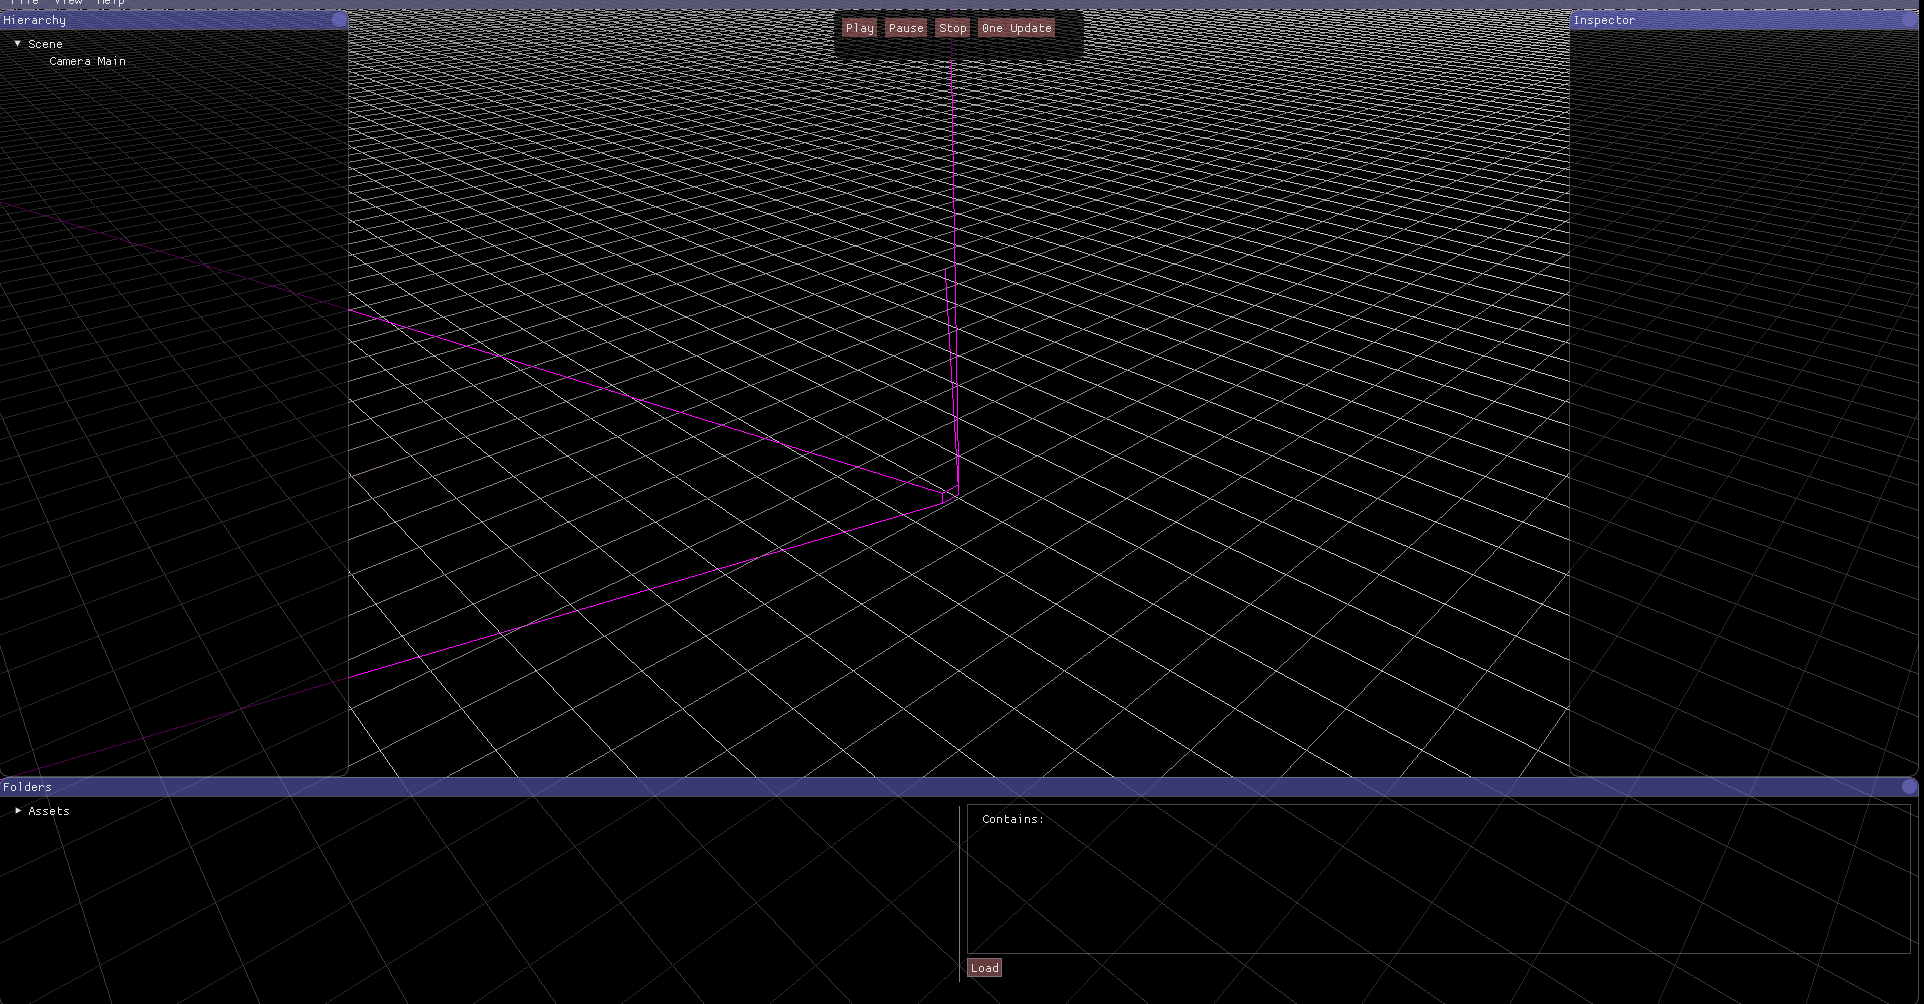Click the Load button
1924x1004 pixels.
click(984, 968)
